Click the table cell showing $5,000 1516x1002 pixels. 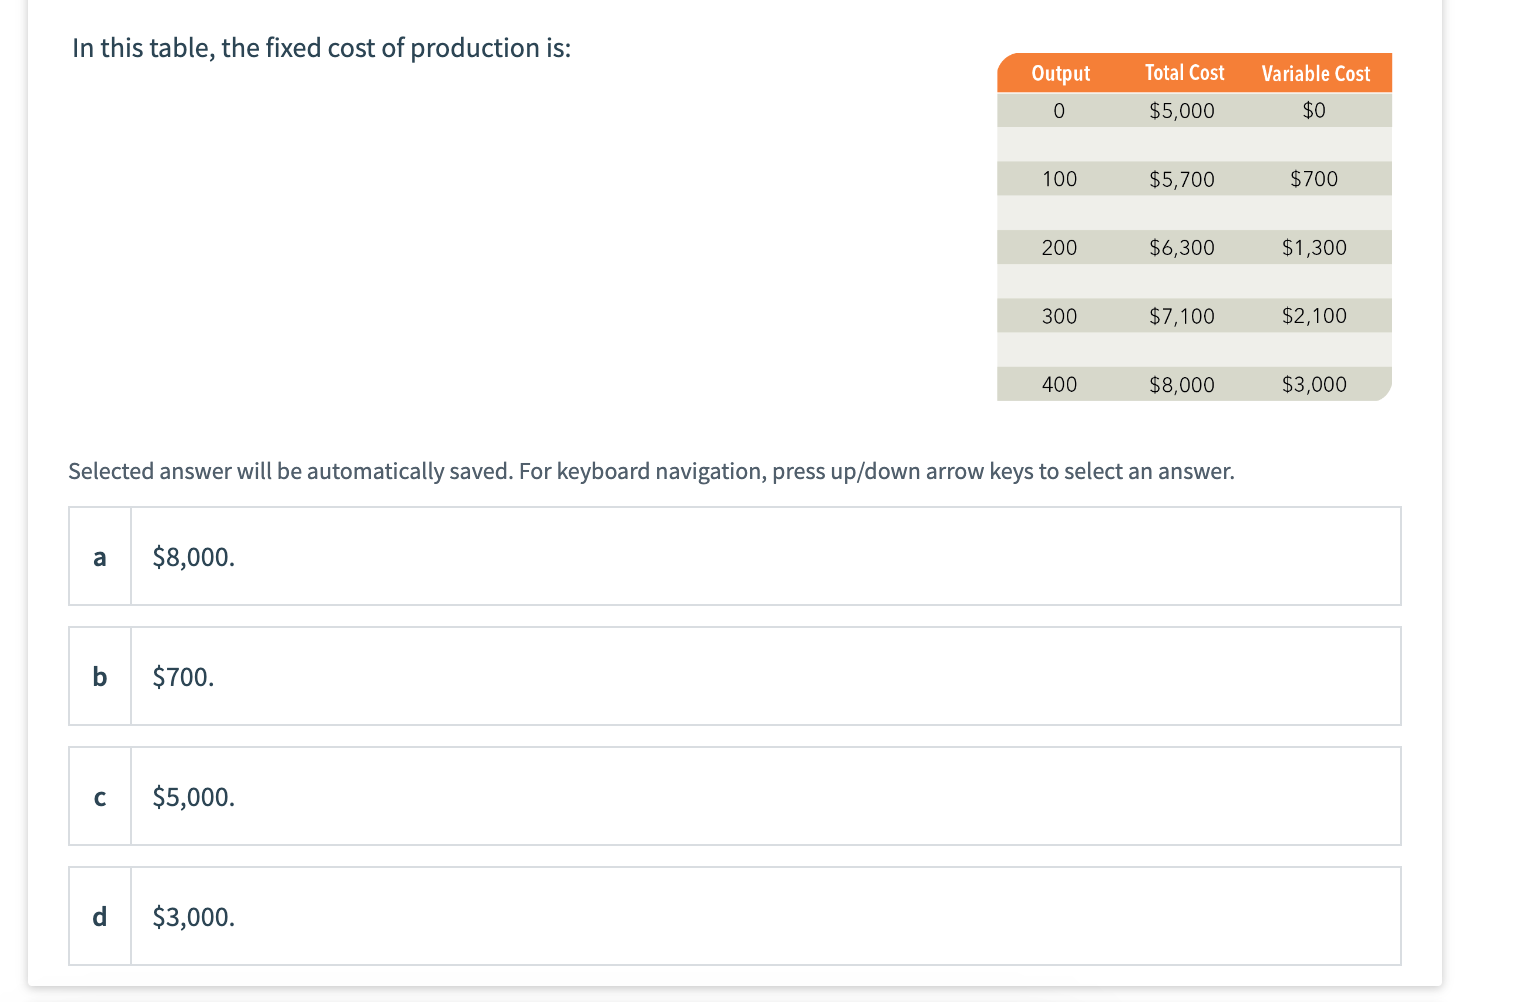pos(1182,110)
